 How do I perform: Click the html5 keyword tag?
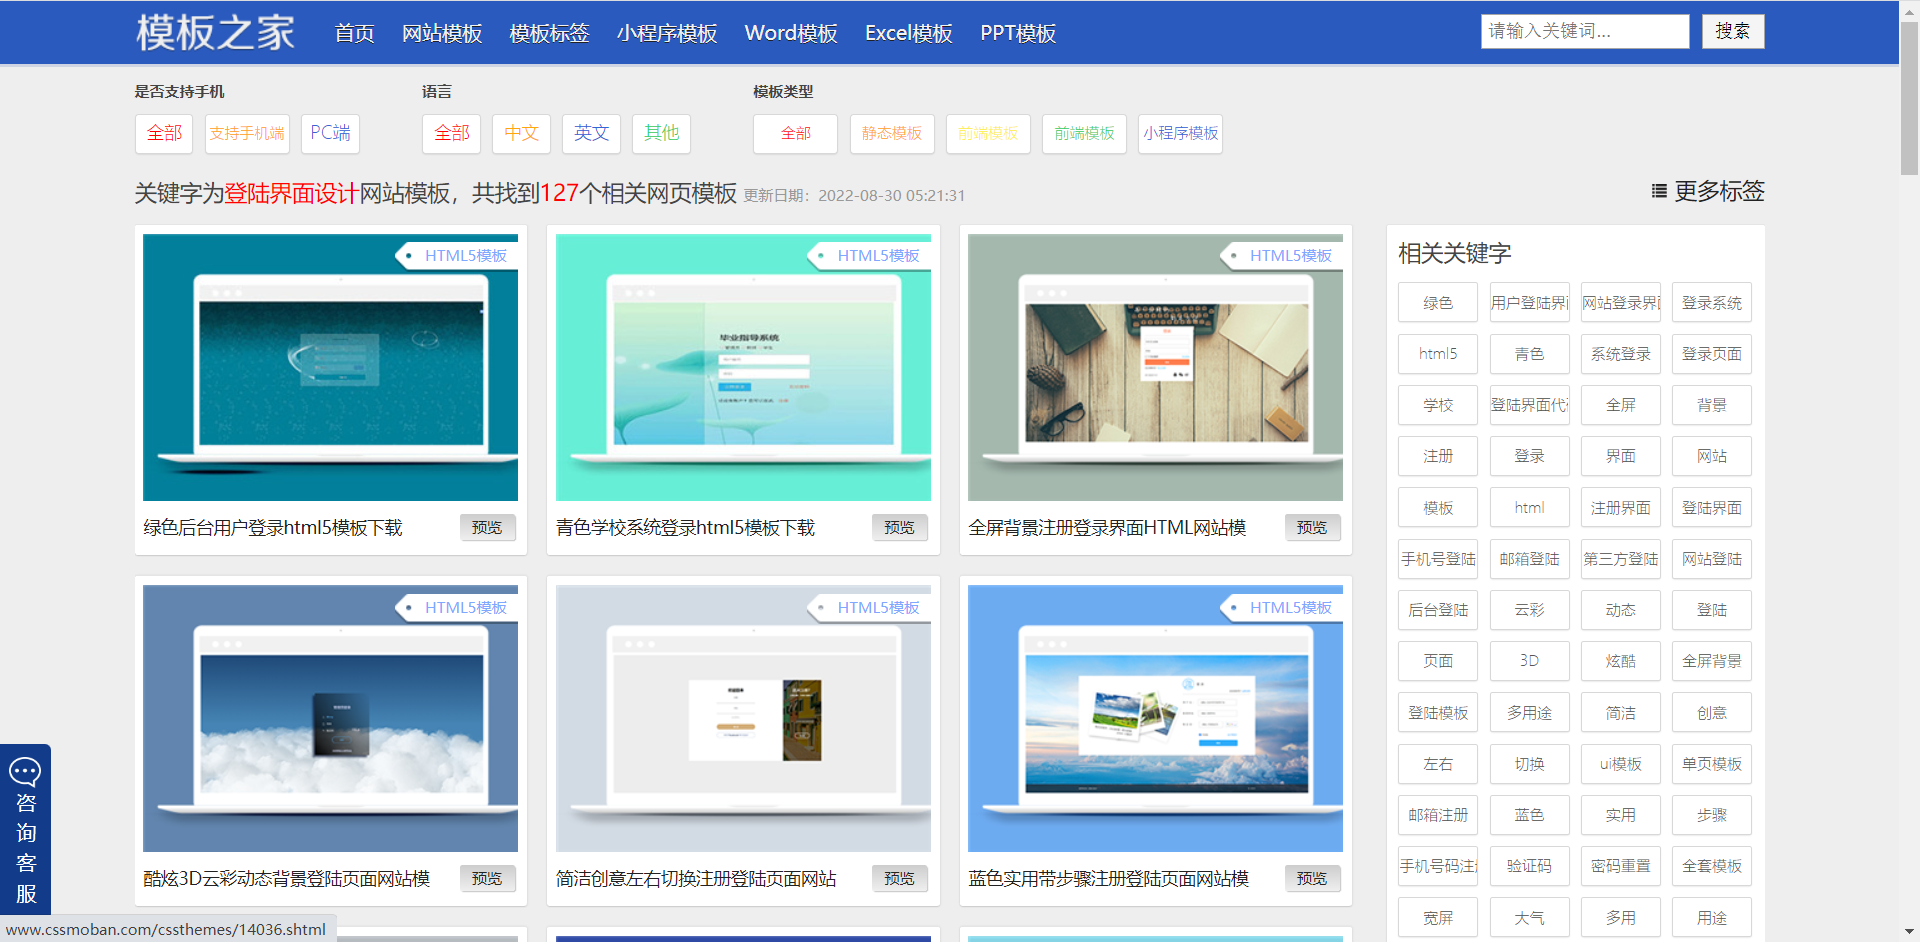[1438, 354]
